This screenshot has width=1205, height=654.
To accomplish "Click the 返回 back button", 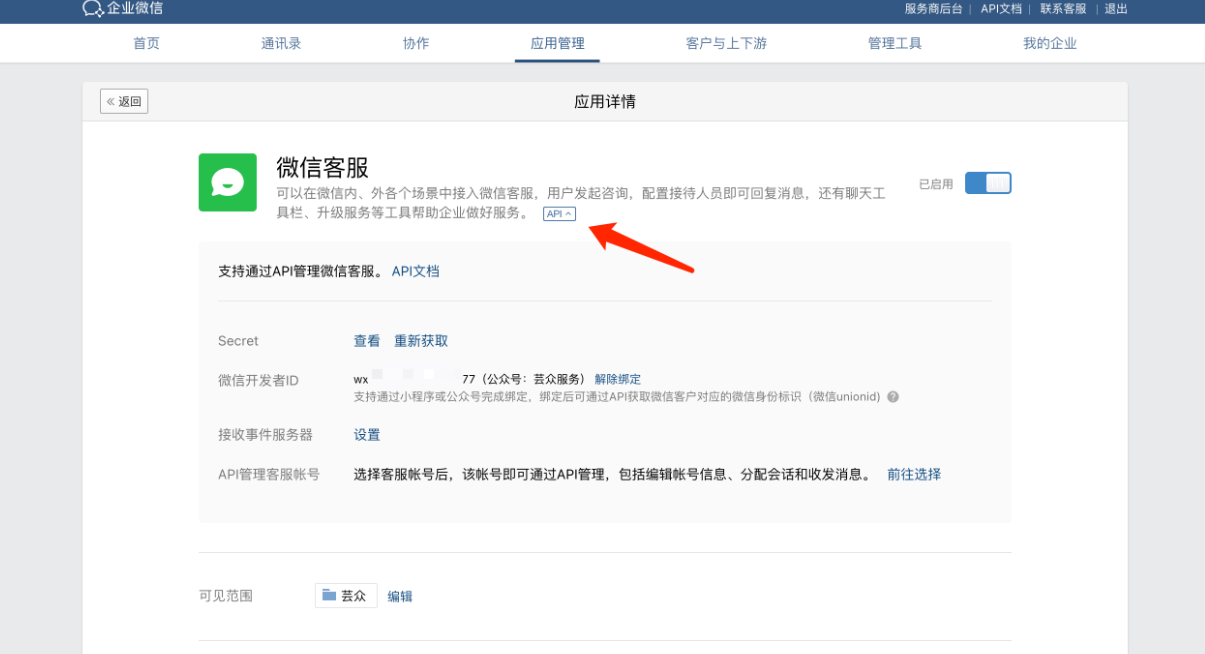I will point(124,101).
